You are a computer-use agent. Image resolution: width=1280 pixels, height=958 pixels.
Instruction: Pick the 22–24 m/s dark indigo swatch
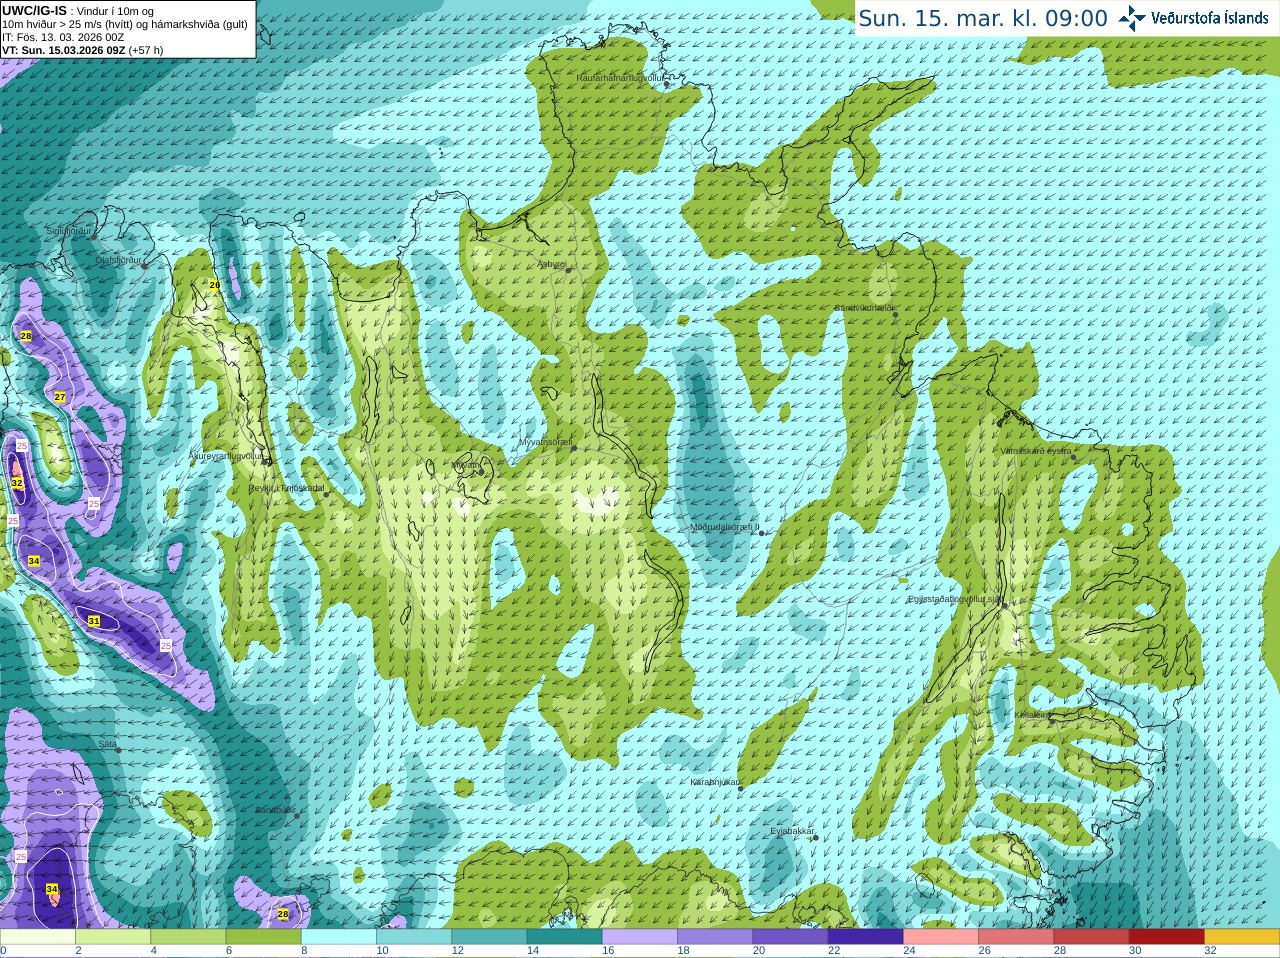click(x=866, y=937)
